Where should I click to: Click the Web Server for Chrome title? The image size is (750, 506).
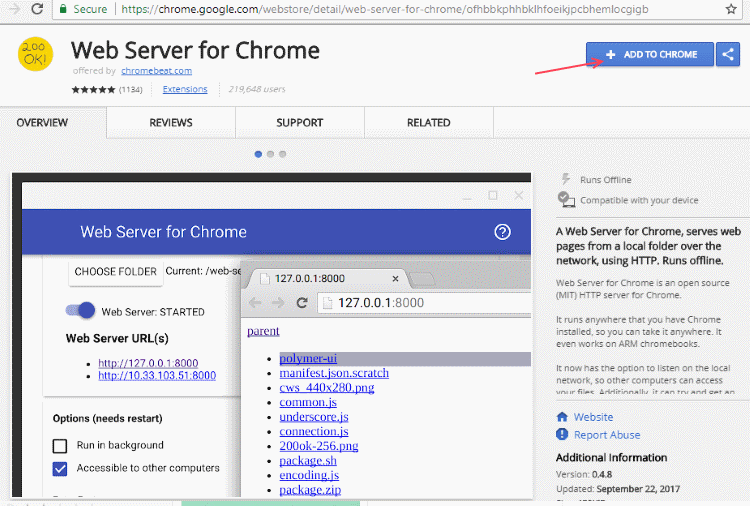(195, 50)
